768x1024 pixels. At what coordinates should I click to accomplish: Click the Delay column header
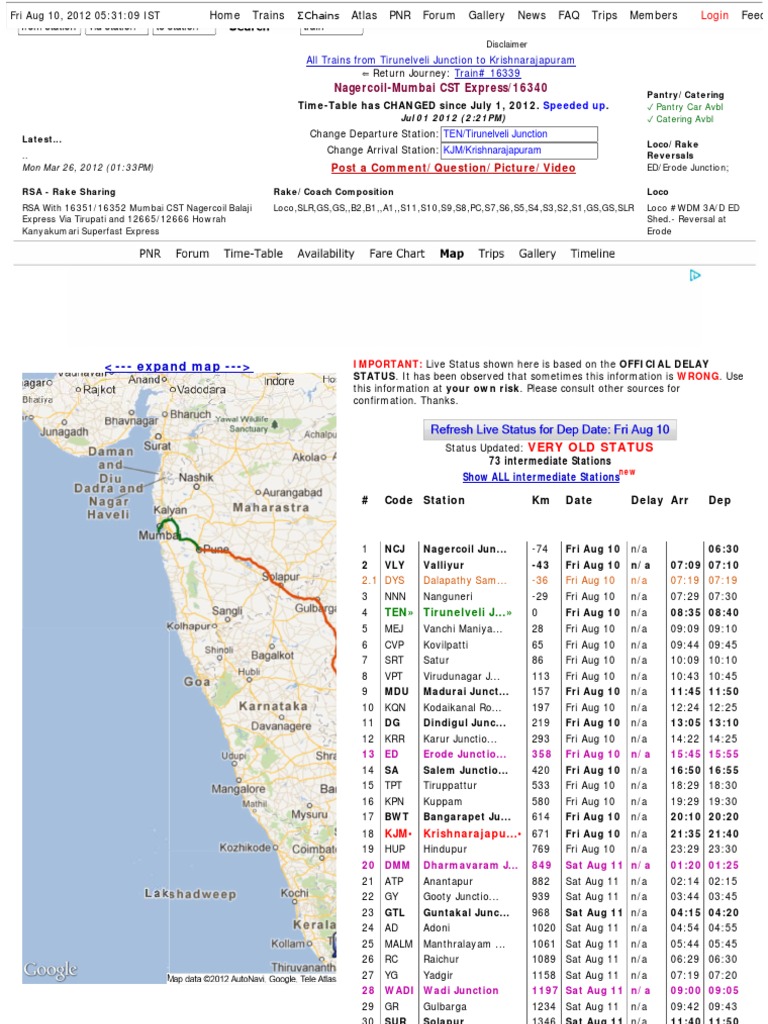pos(647,500)
